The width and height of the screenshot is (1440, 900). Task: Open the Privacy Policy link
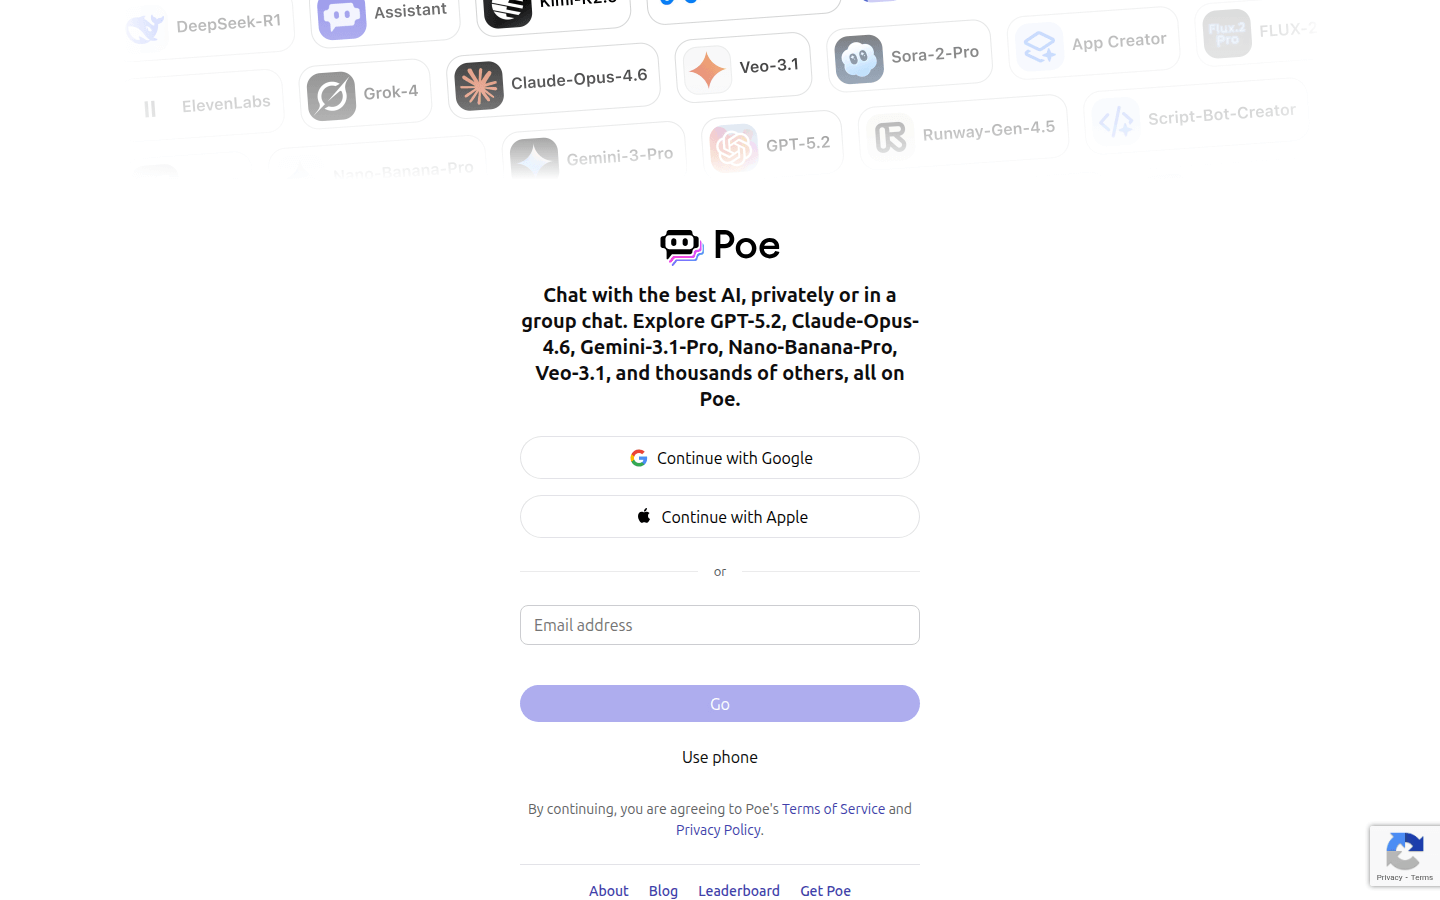[x=718, y=830]
